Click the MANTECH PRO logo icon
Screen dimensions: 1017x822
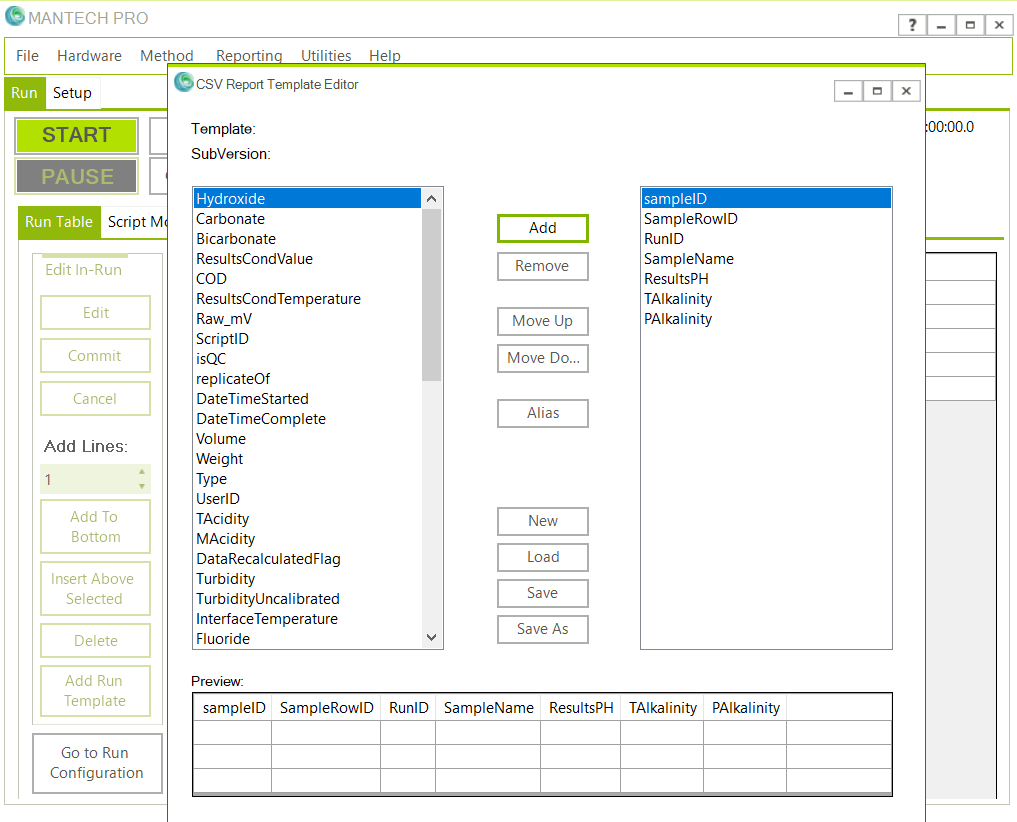(x=15, y=16)
